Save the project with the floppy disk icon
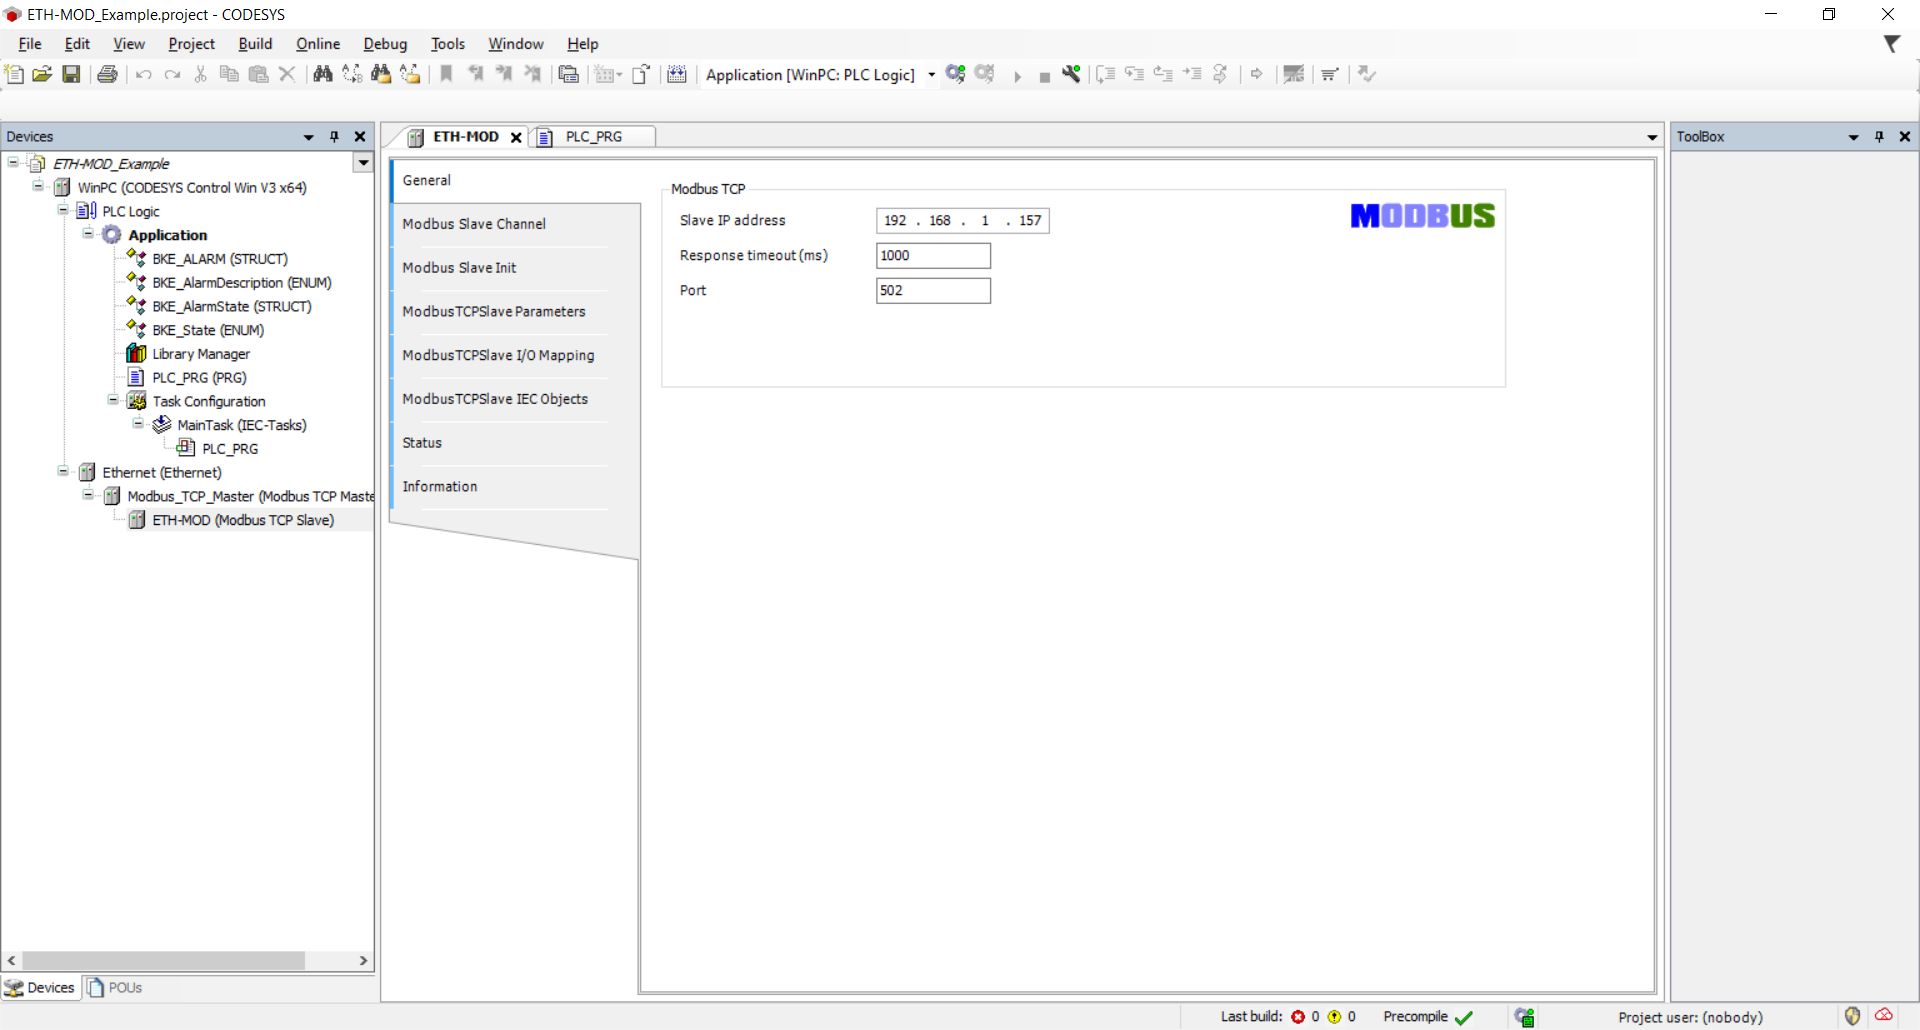Viewport: 1920px width, 1030px height. point(71,74)
